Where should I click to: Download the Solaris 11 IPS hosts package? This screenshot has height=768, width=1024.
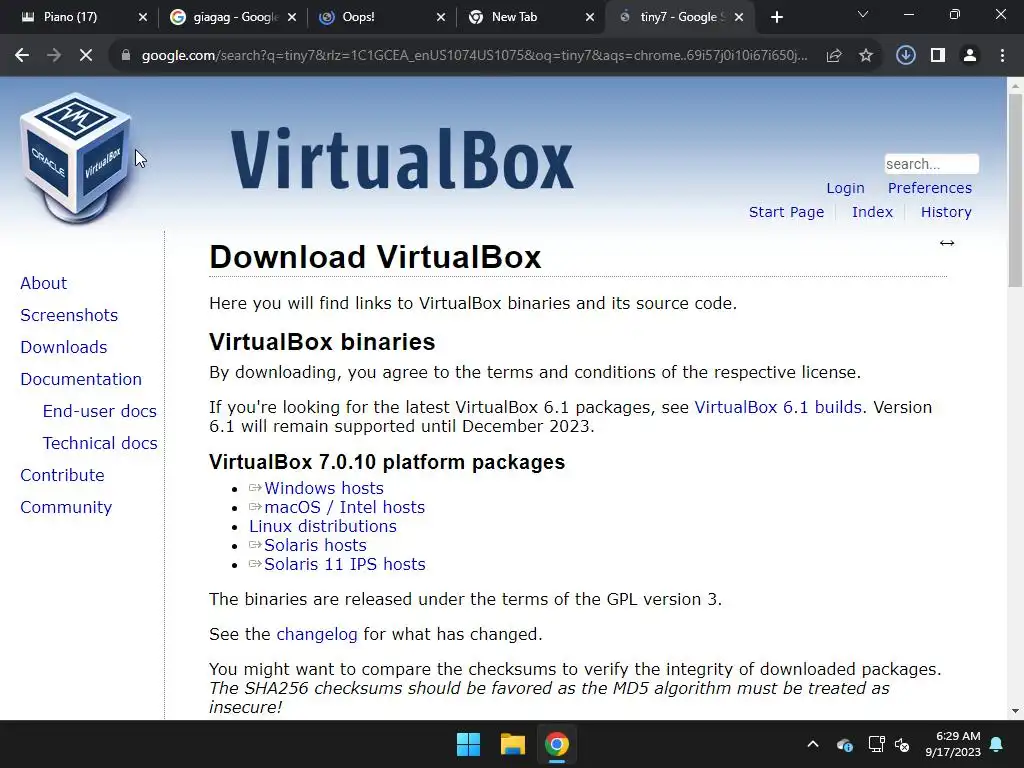pyautogui.click(x=344, y=564)
